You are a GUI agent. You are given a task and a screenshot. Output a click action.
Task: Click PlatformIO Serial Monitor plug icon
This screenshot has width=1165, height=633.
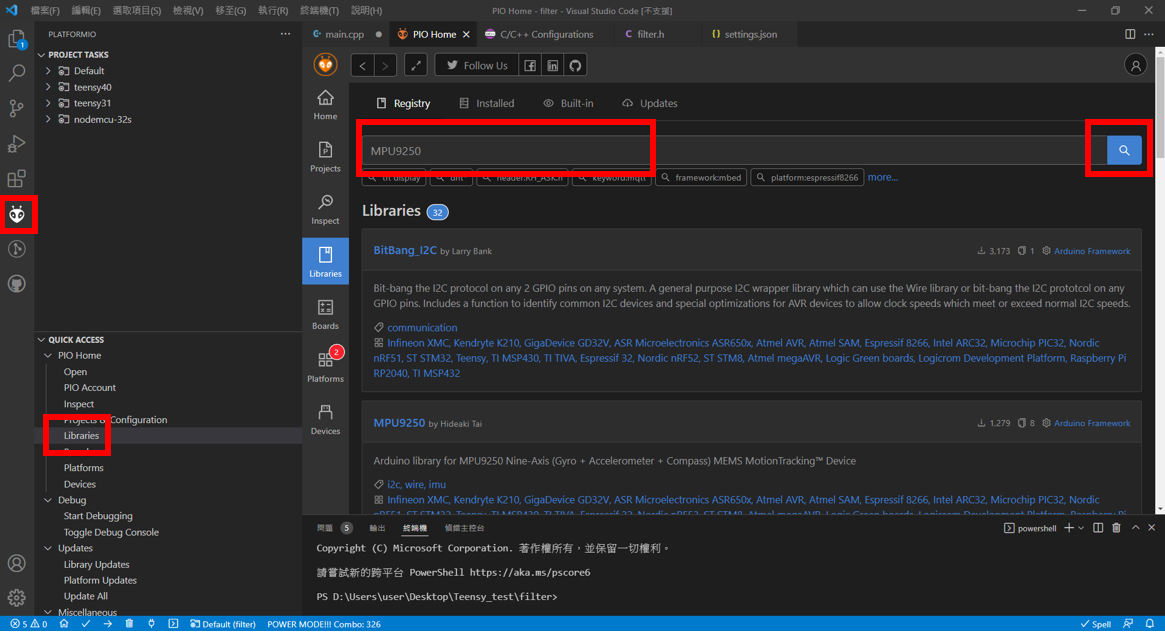pyautogui.click(x=151, y=624)
